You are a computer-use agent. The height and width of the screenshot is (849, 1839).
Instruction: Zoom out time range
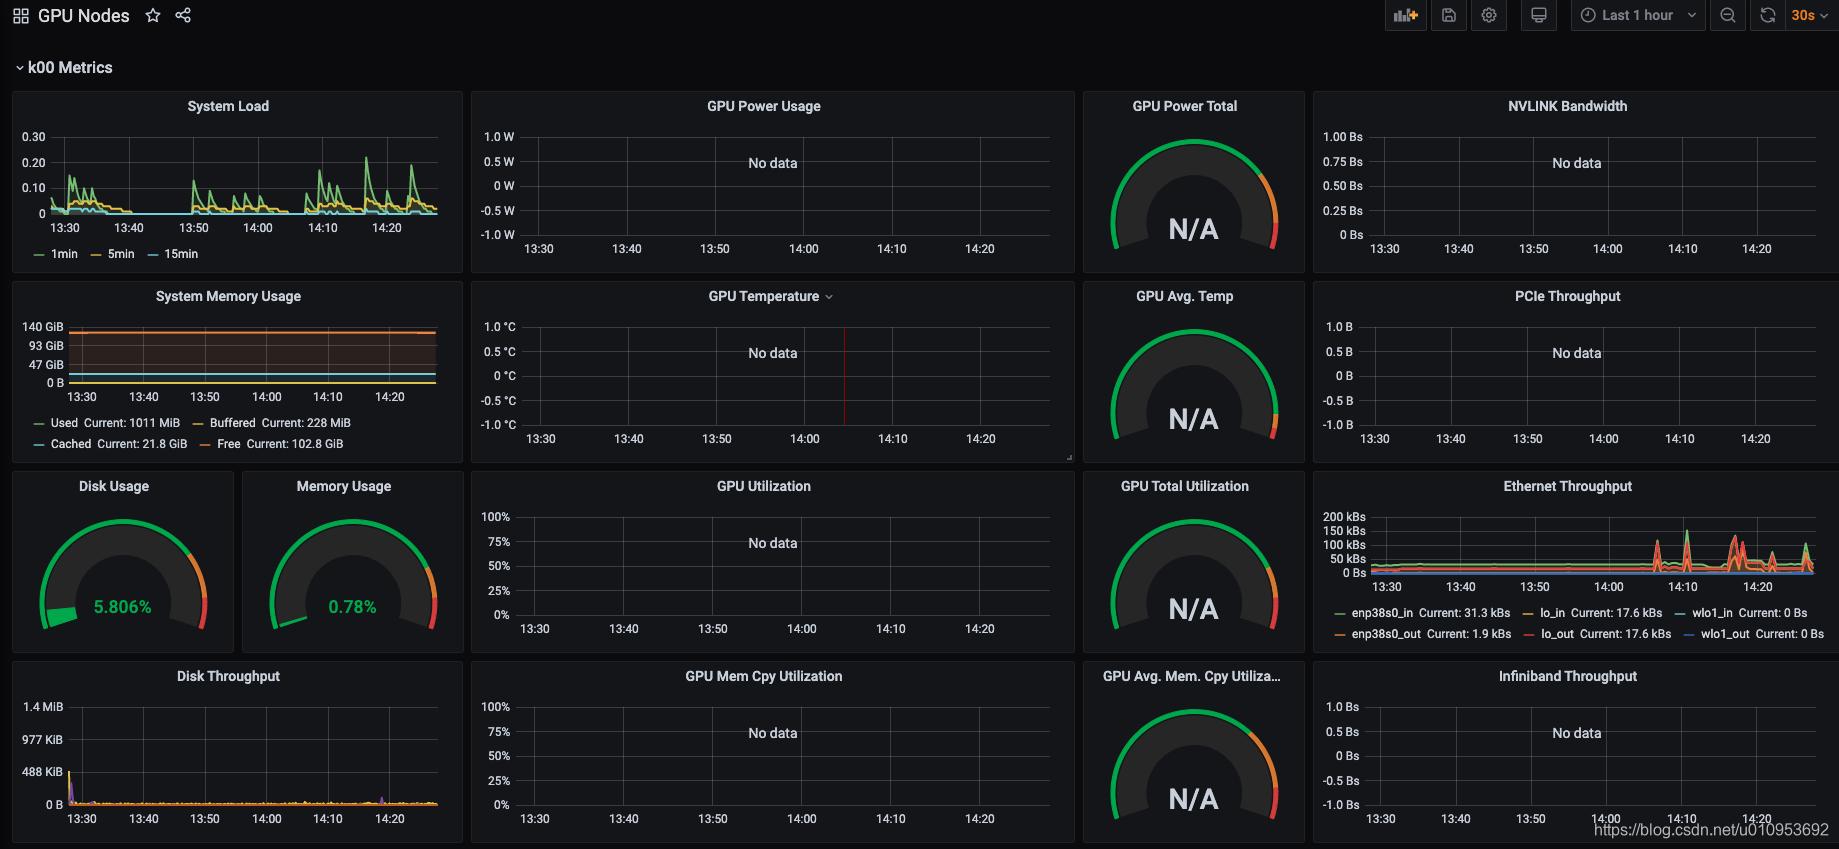1728,15
